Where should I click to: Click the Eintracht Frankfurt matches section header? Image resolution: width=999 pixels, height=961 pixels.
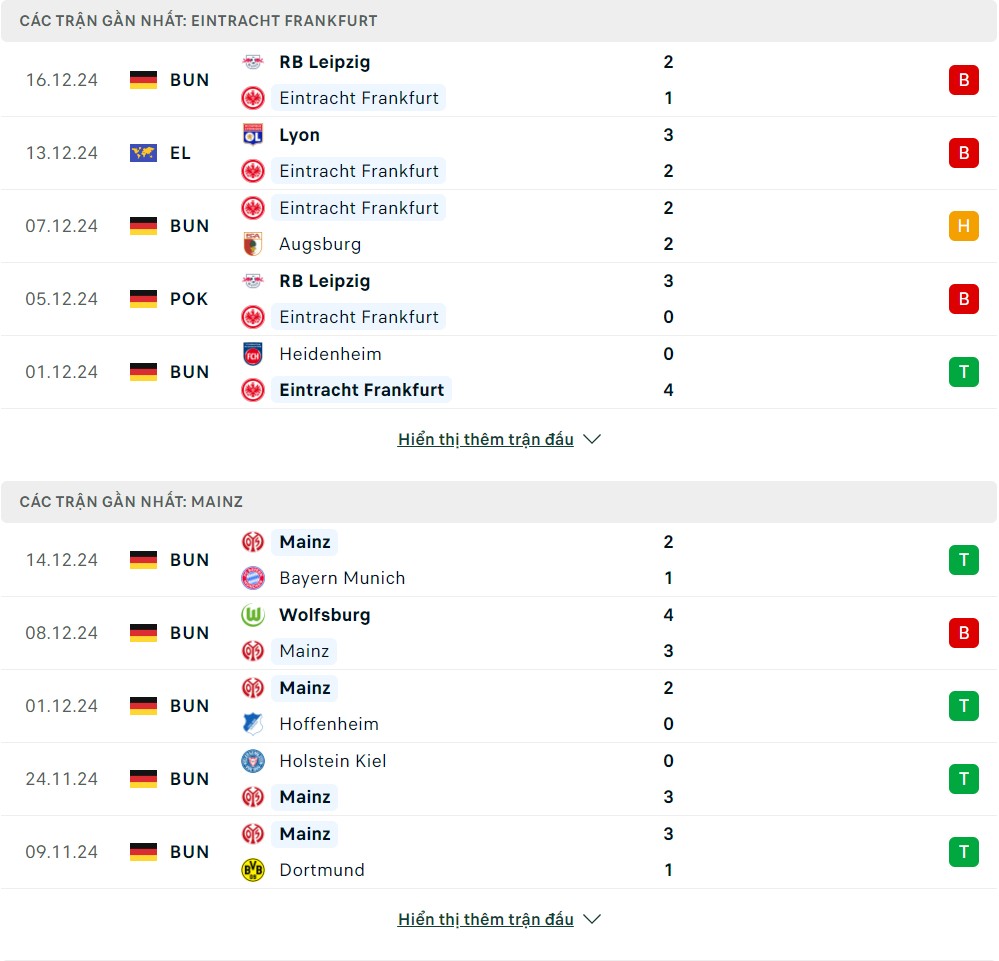pos(198,21)
